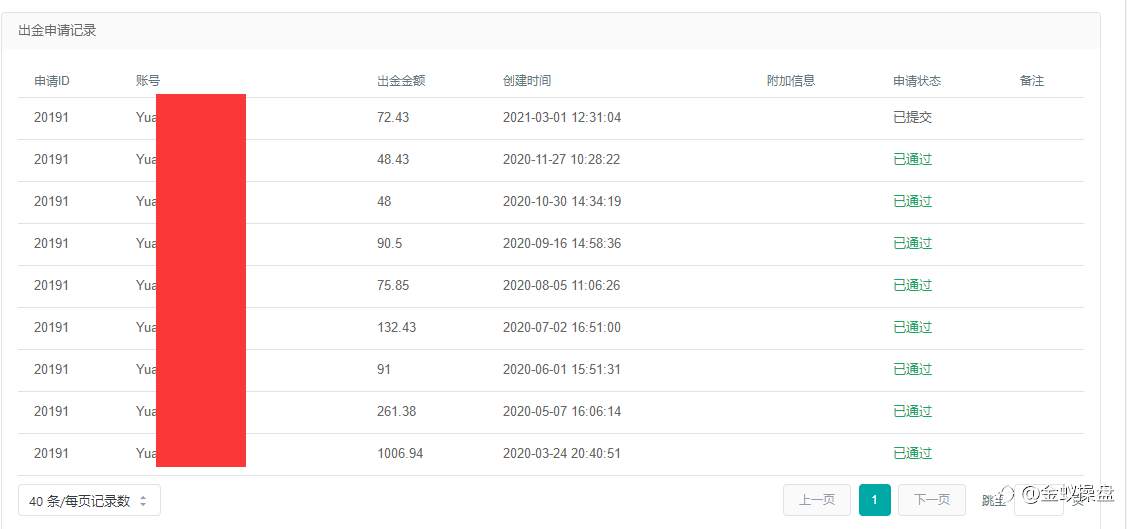Select the amount cell 90.5
1127x529 pixels.
click(390, 244)
